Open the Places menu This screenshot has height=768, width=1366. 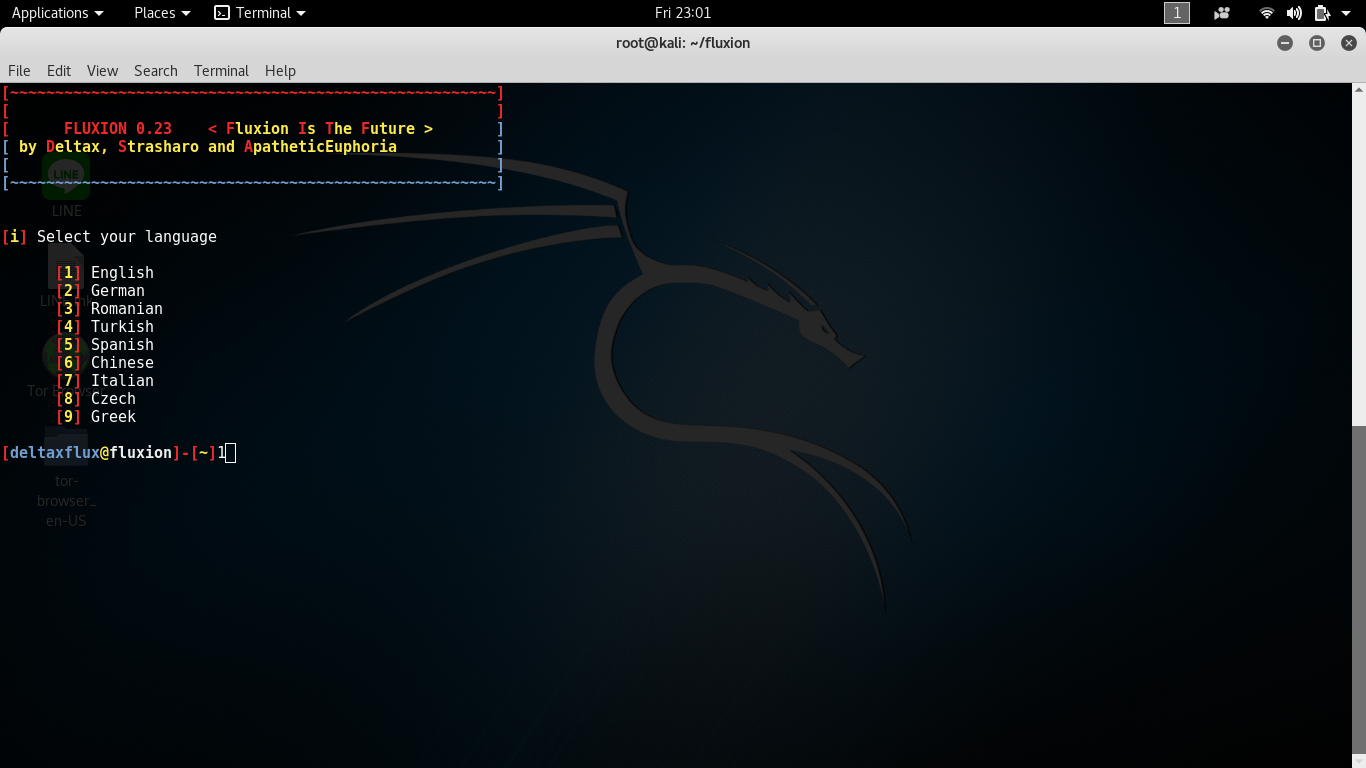(161, 13)
